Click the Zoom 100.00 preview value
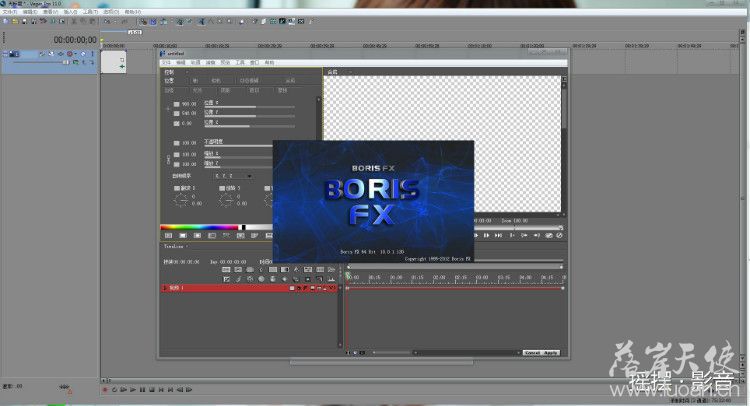 coord(514,221)
